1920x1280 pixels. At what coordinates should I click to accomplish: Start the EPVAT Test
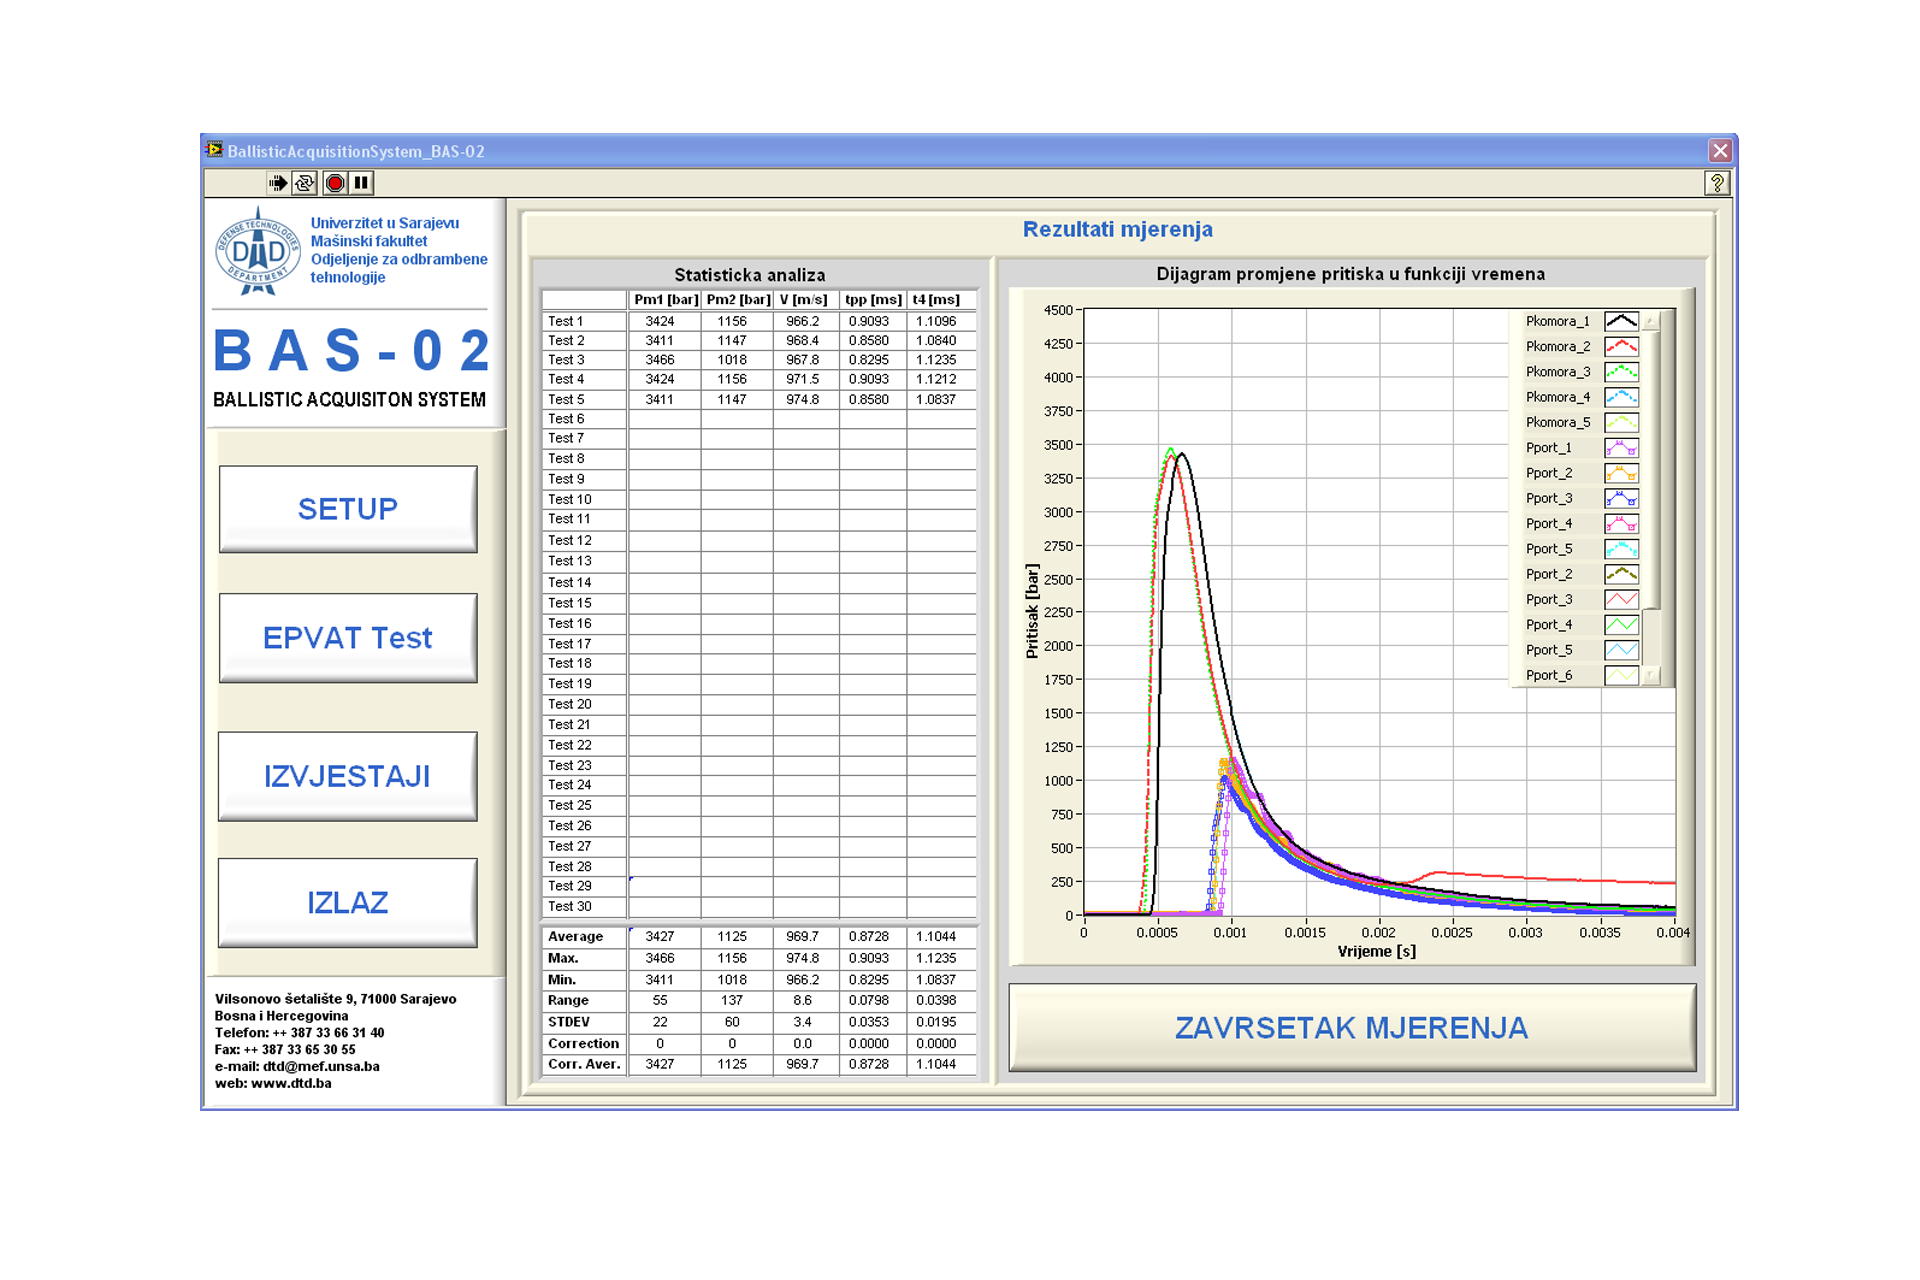[347, 638]
